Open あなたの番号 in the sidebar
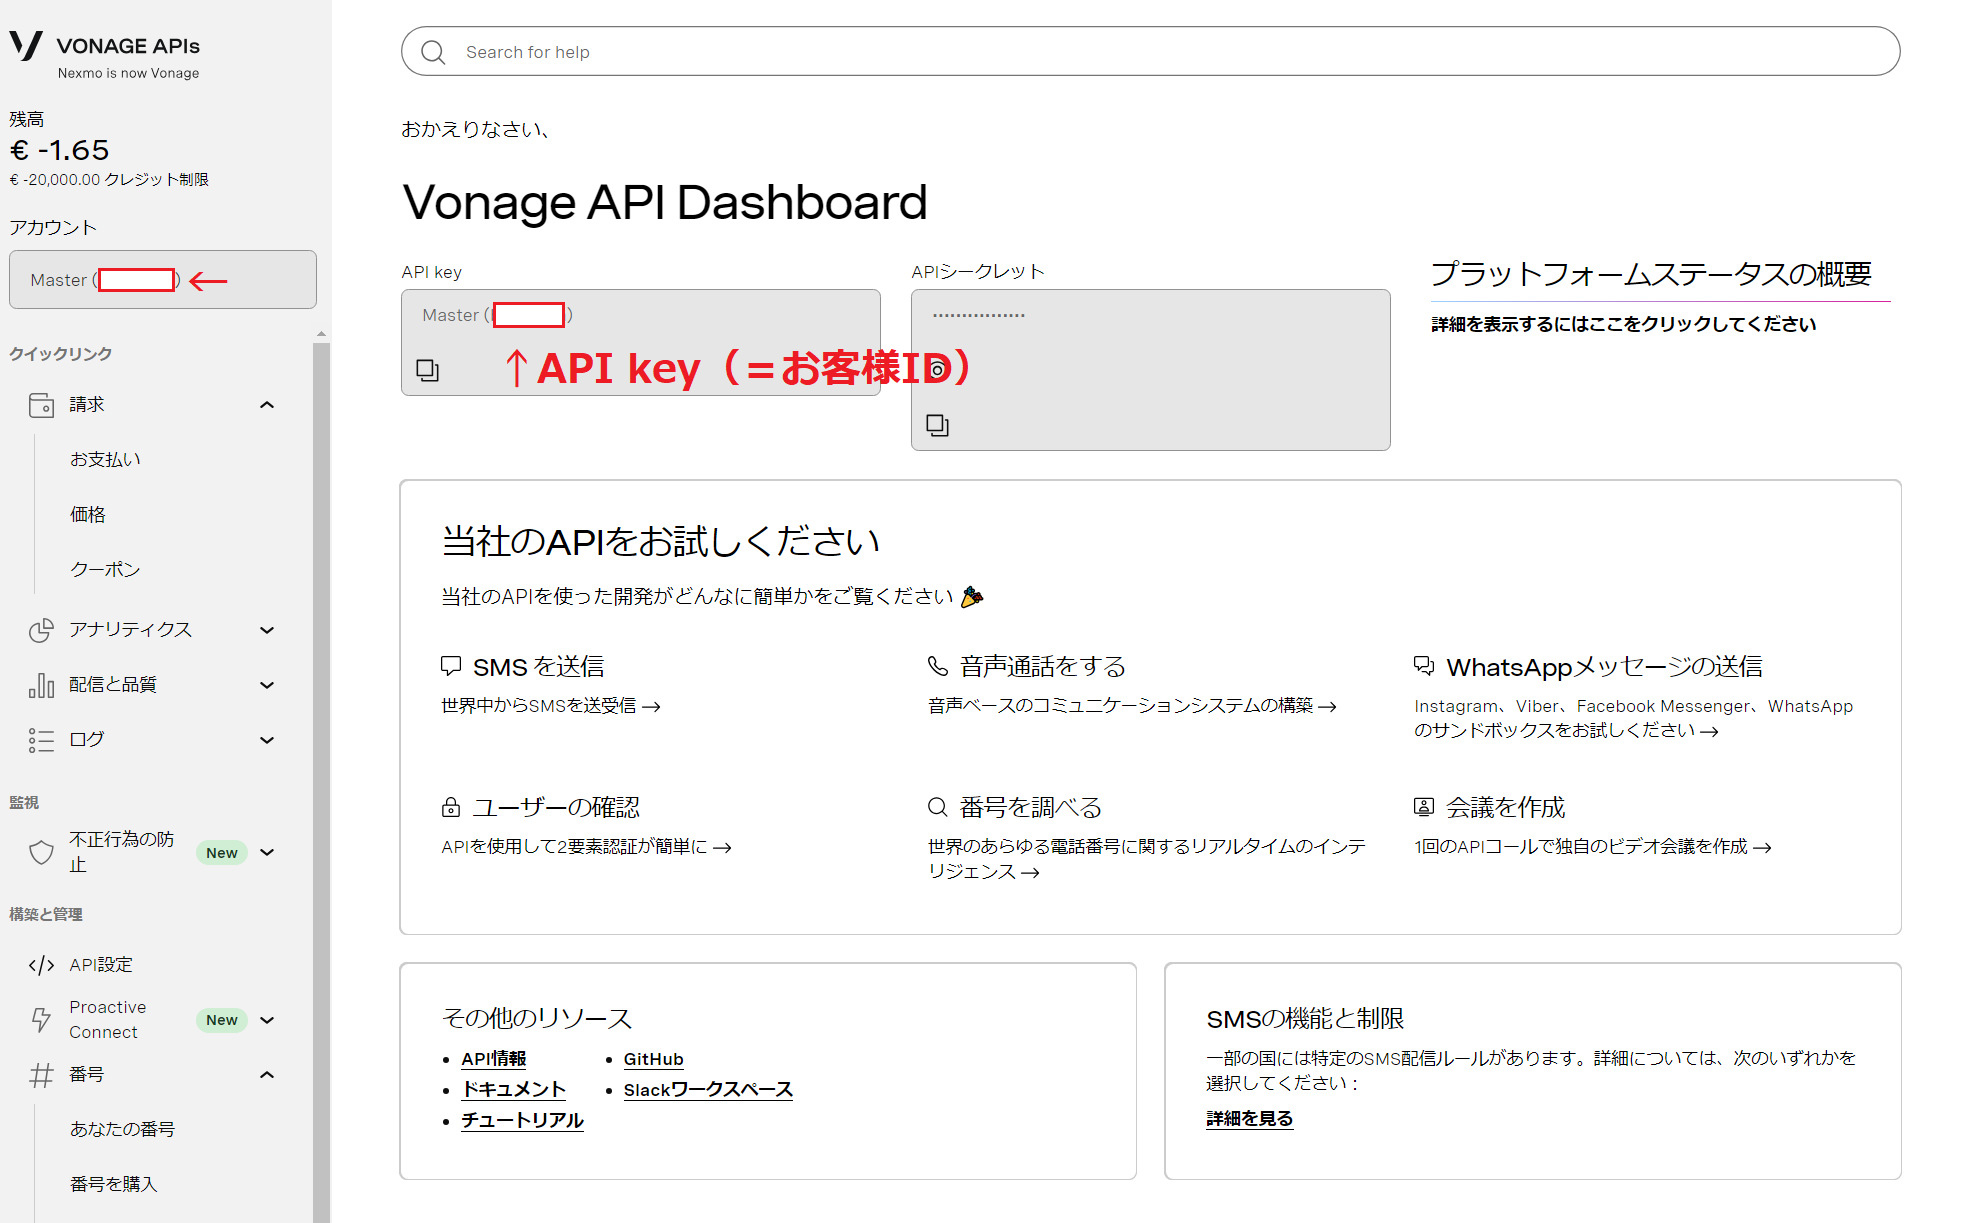Screen dimensions: 1967x1223 click(x=122, y=1129)
